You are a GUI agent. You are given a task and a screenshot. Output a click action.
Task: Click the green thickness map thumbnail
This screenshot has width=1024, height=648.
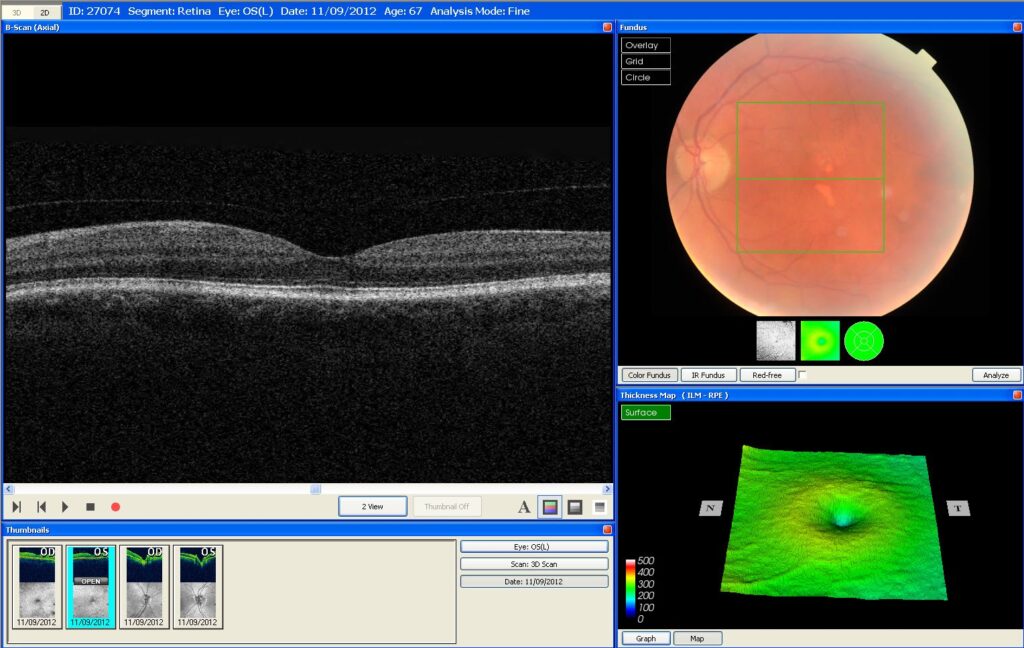point(820,341)
